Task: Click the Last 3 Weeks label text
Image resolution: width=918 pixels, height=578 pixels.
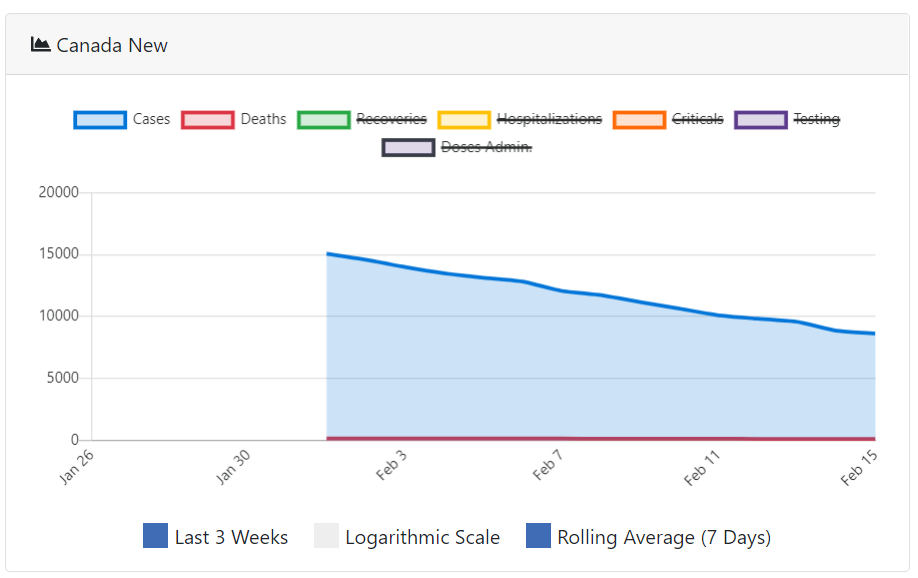Action: coord(231,537)
